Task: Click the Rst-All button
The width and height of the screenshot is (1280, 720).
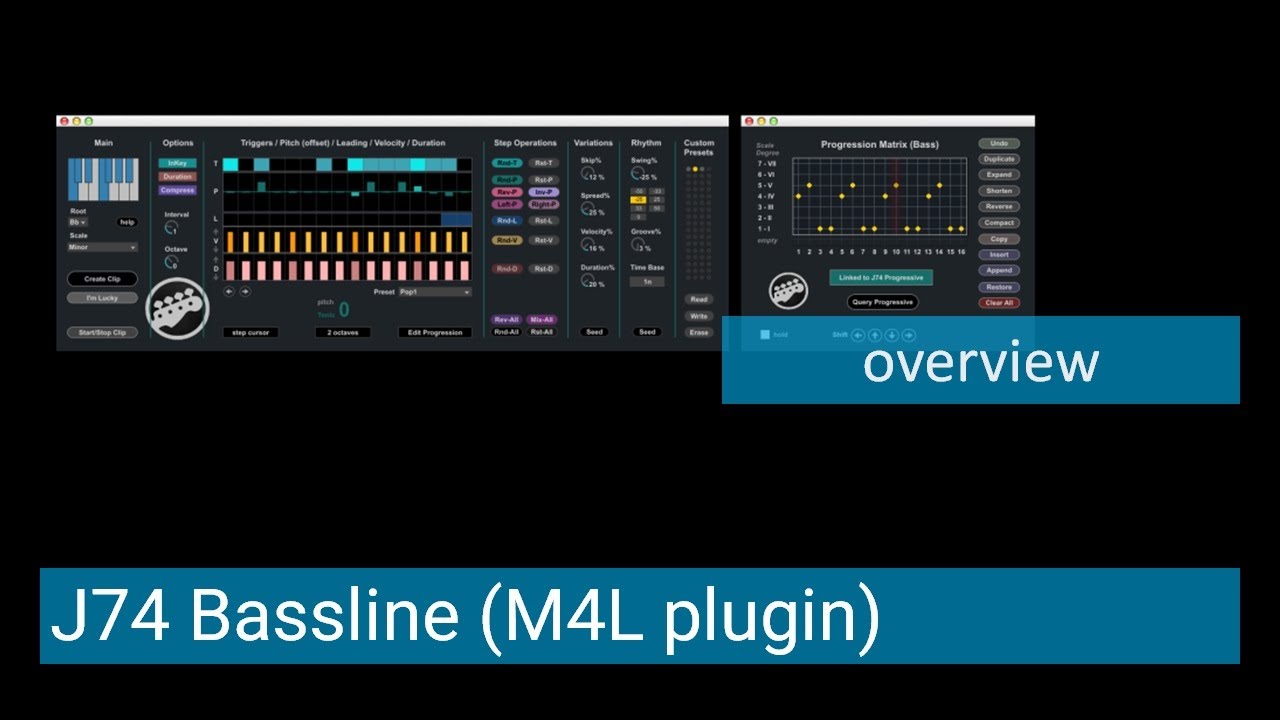Action: point(542,332)
